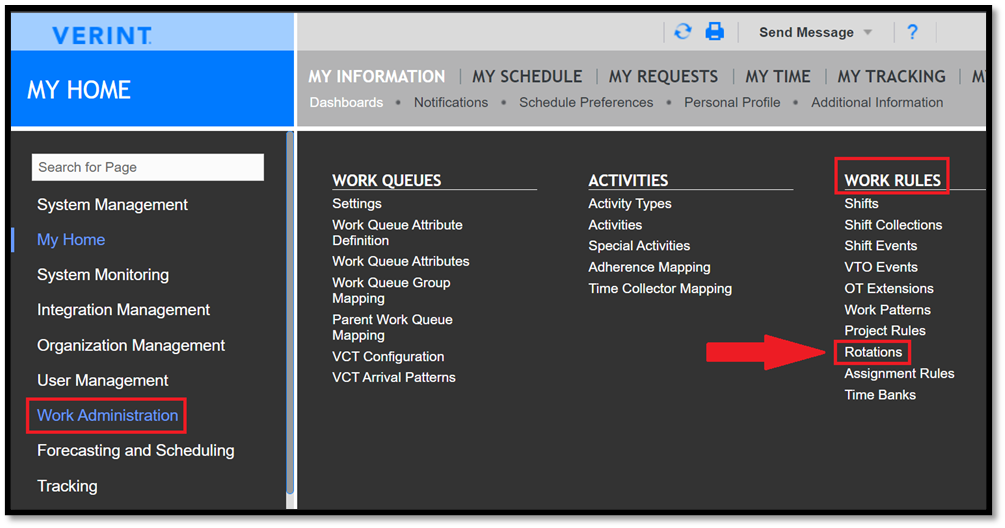Screen dimensions: 1005x528
Task: Open Settings under Work Queues
Action: (357, 204)
